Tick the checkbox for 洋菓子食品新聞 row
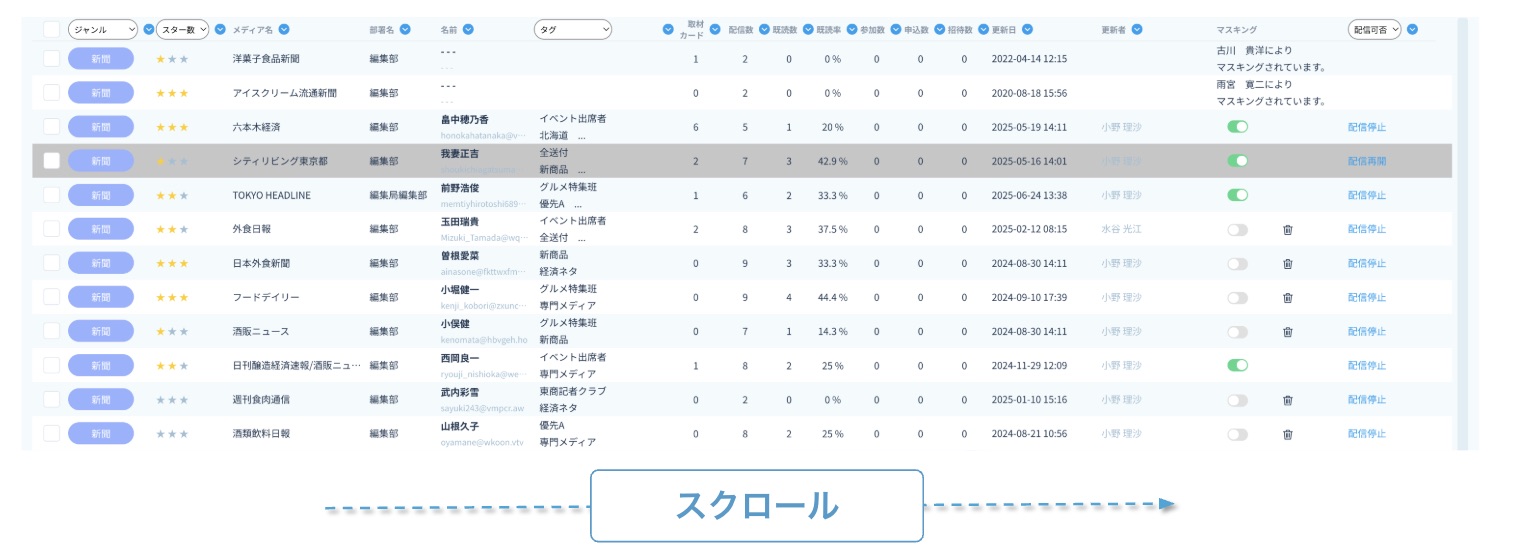The height and width of the screenshot is (560, 1516). 51,59
